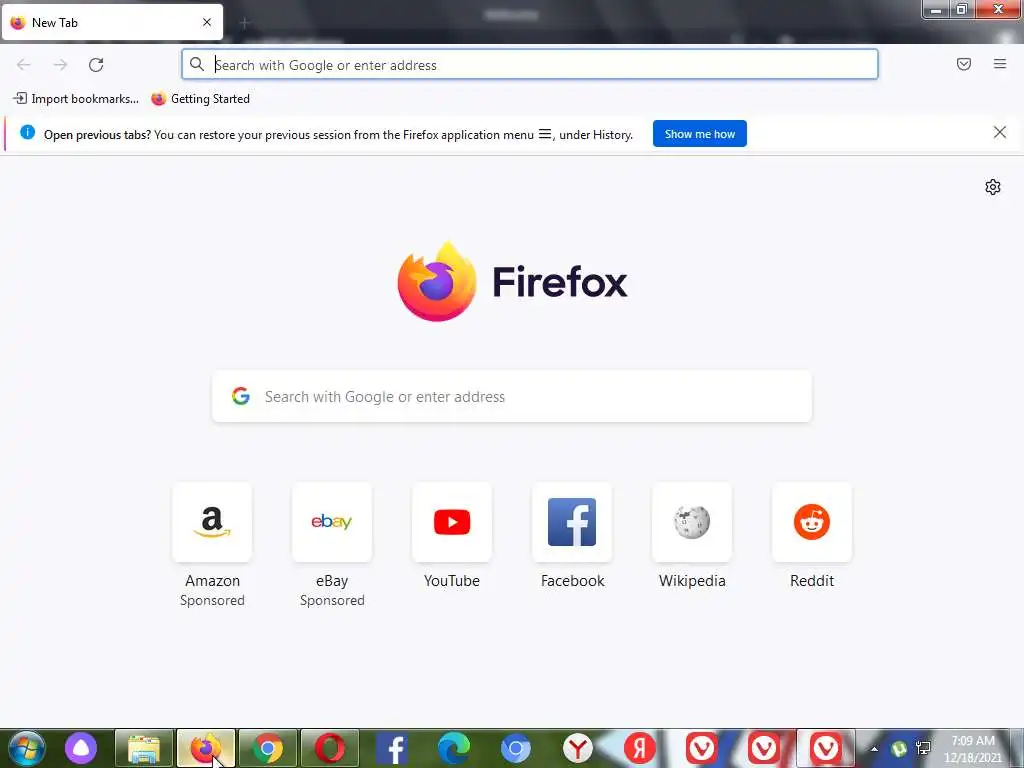Open purple Alice assistant taskbar icon
1024x768 pixels.
coord(81,748)
